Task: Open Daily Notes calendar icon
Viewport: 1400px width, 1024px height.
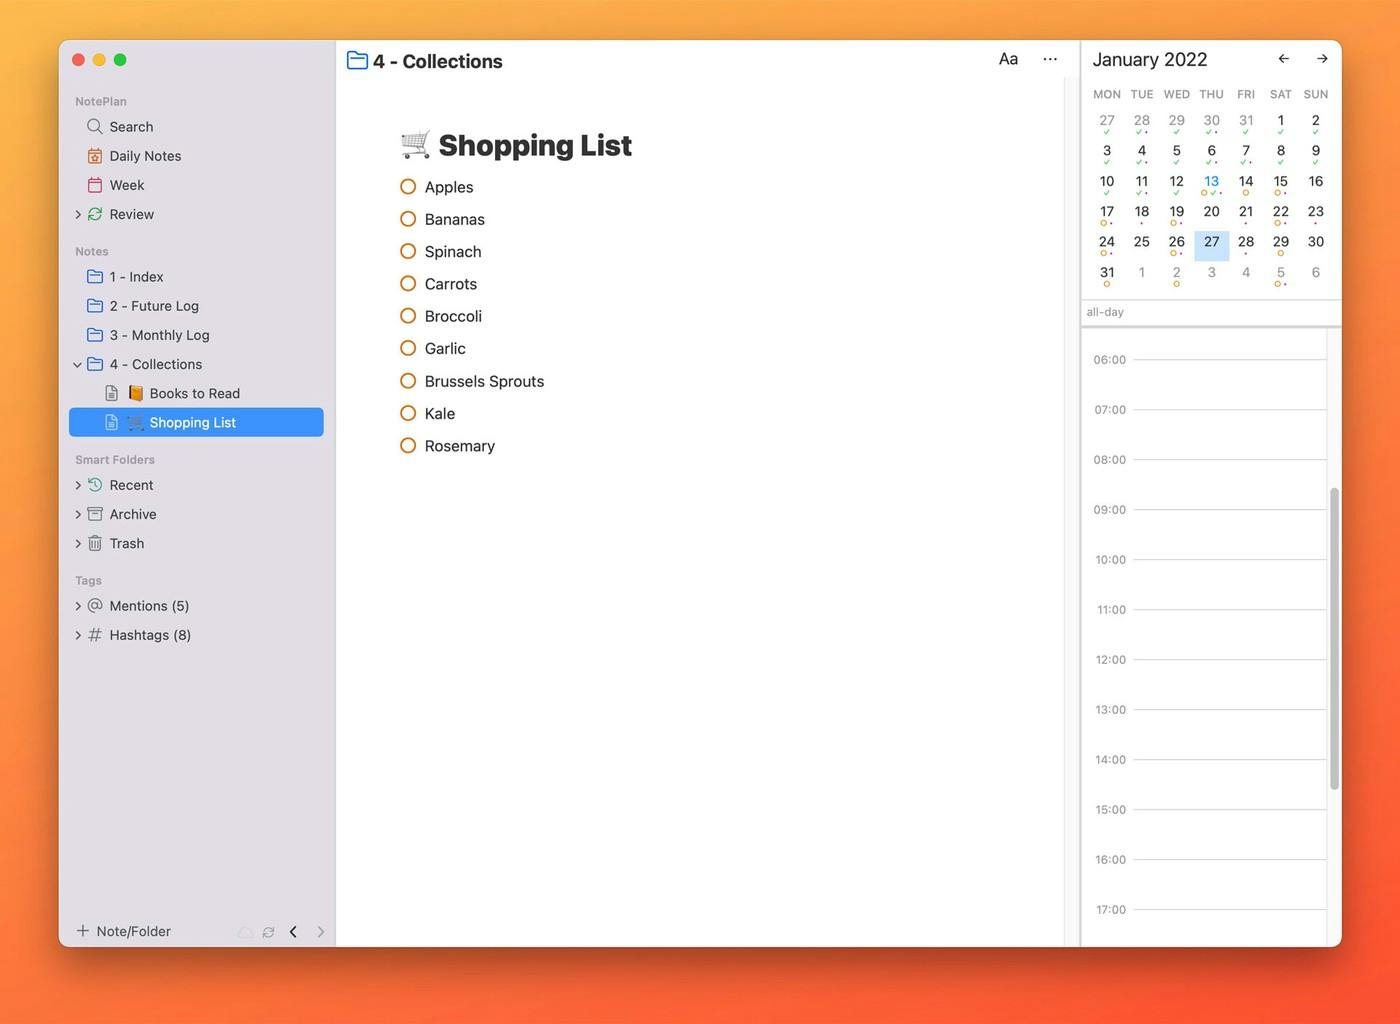Action: [95, 156]
